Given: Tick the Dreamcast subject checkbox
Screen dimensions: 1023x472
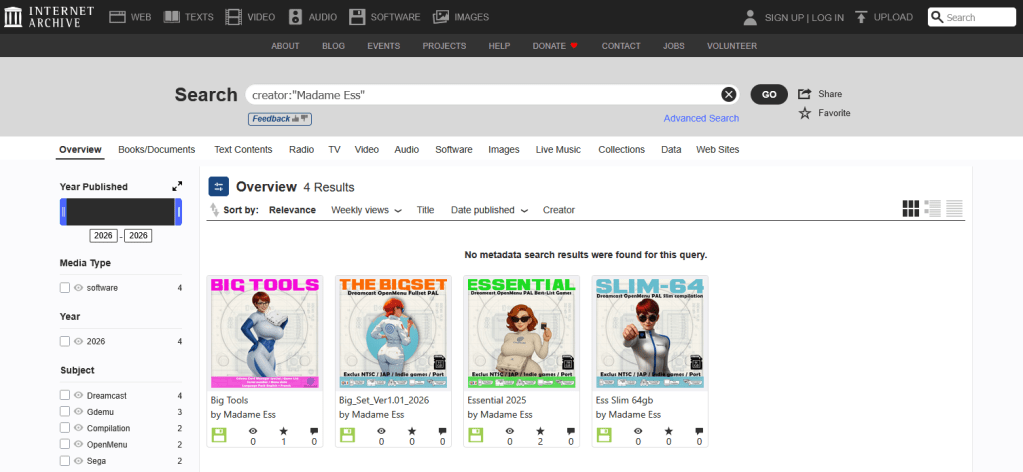Looking at the screenshot, I should click(65, 396).
